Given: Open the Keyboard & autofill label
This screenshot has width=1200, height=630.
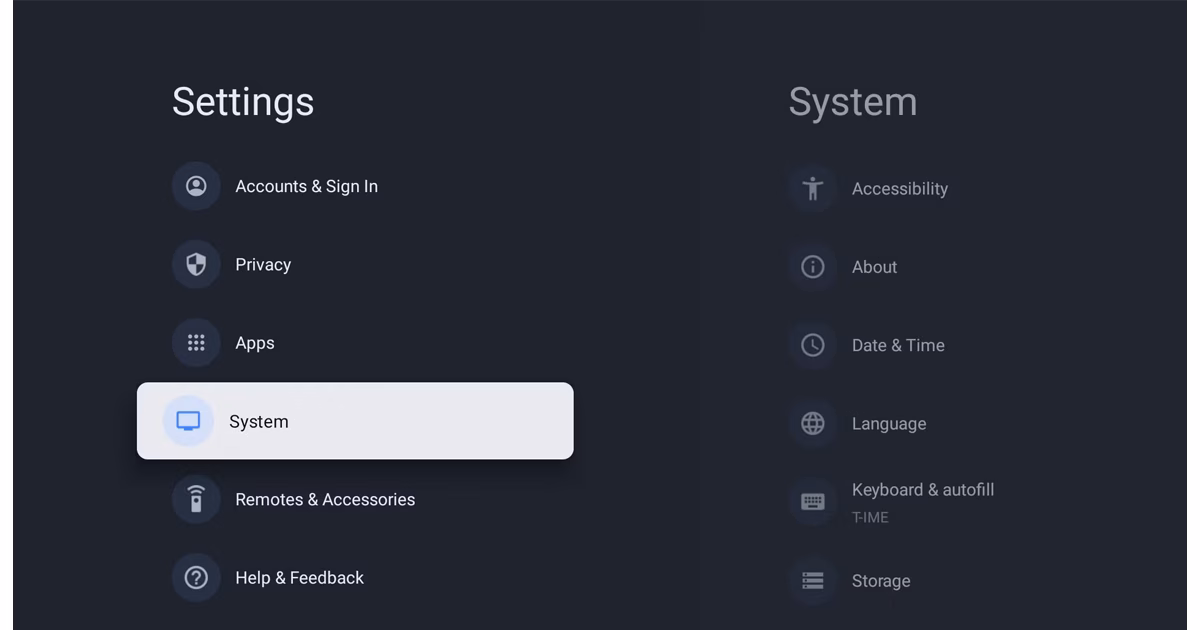Looking at the screenshot, I should 923,490.
